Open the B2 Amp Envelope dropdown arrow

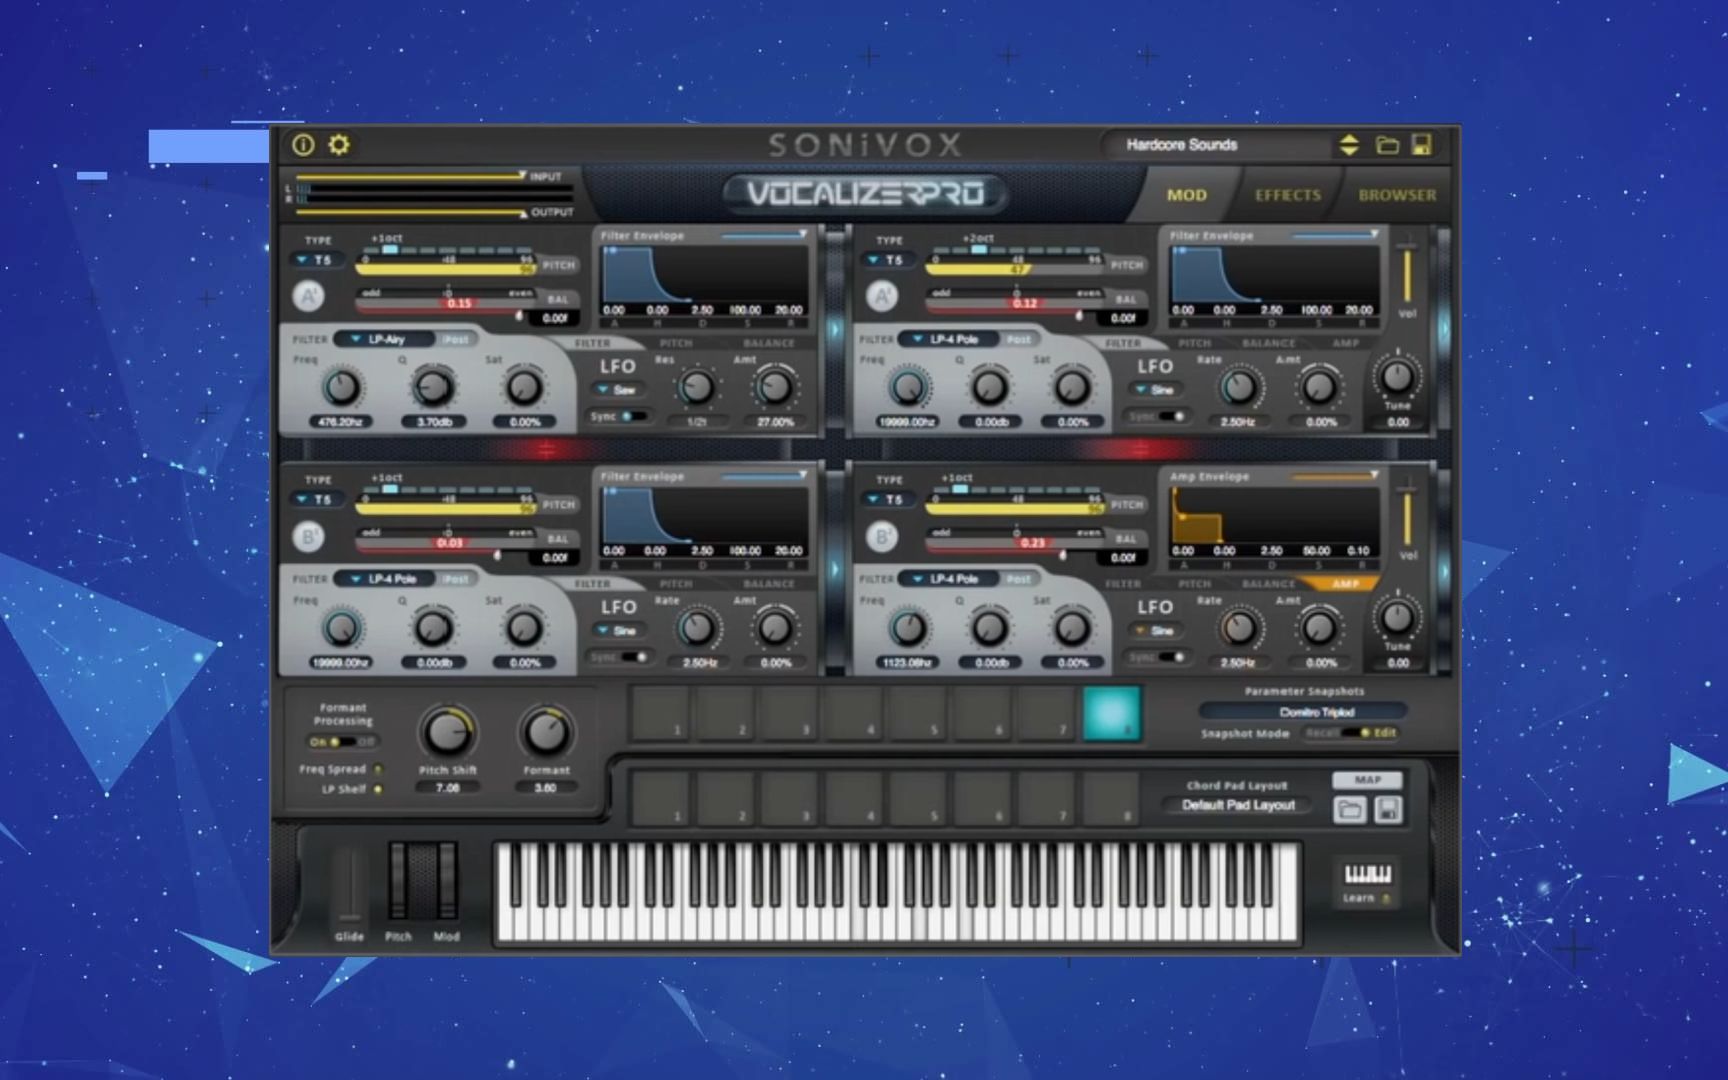[1375, 475]
